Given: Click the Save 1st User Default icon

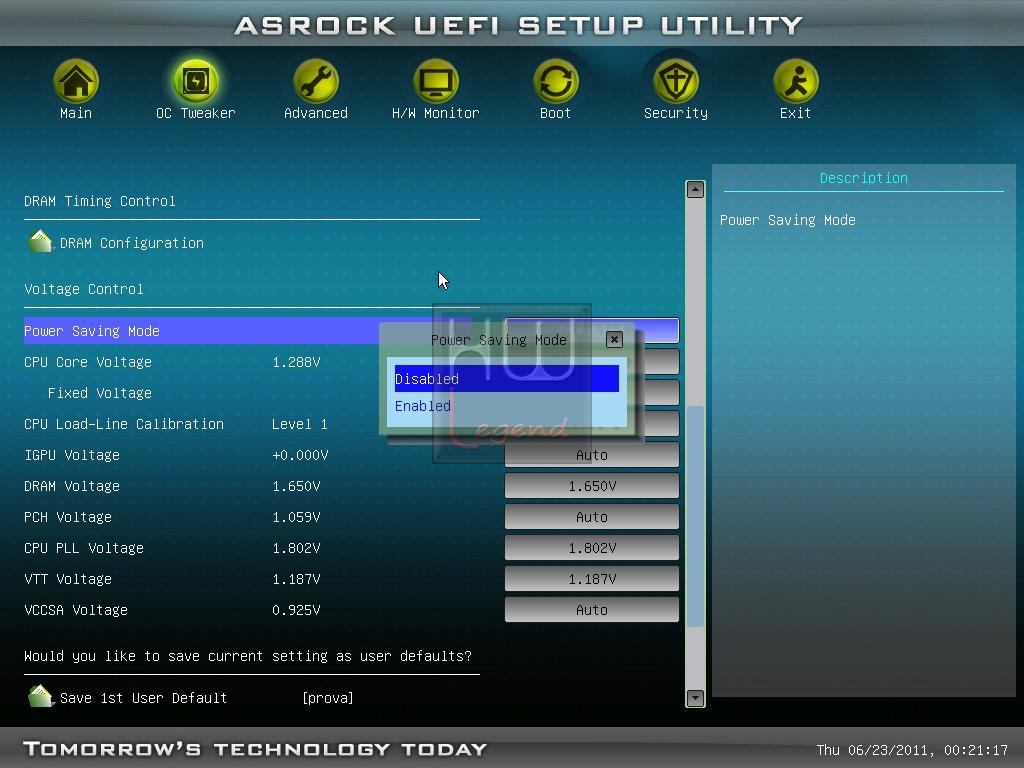Looking at the screenshot, I should (40, 697).
